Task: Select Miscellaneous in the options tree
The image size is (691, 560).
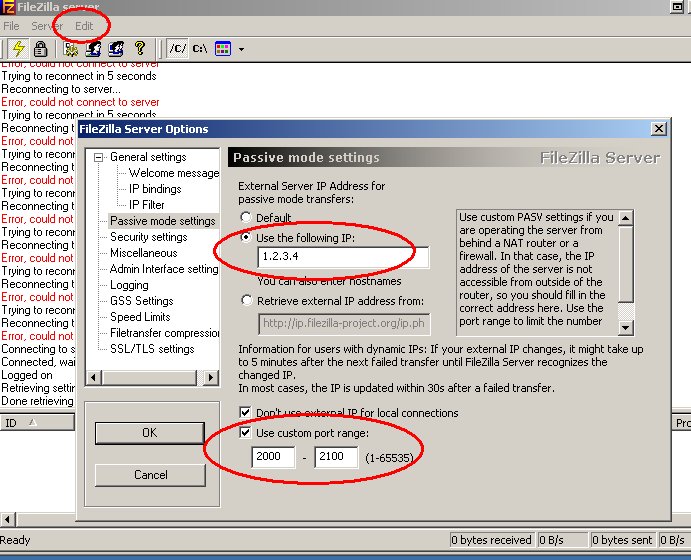Action: 144,253
